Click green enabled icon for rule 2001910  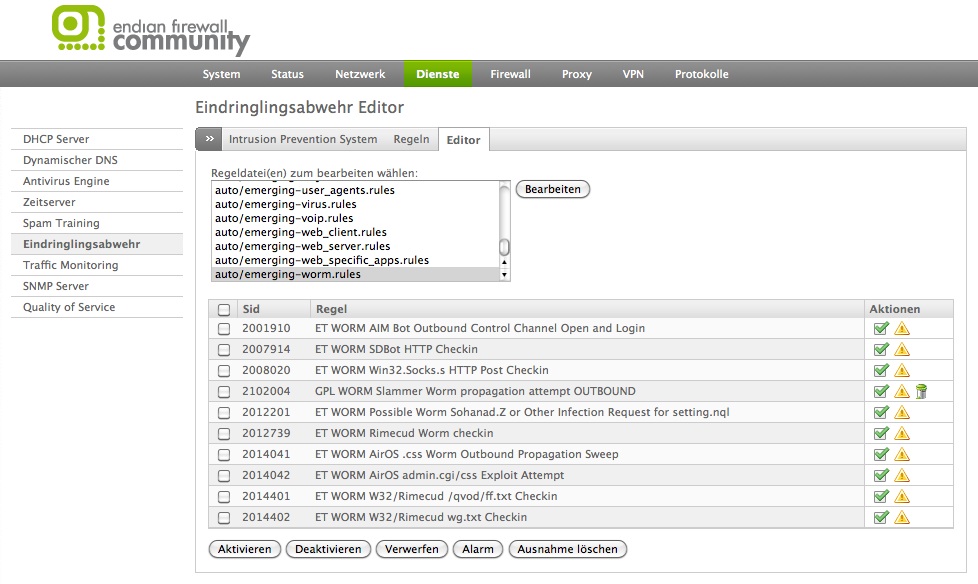[881, 328]
